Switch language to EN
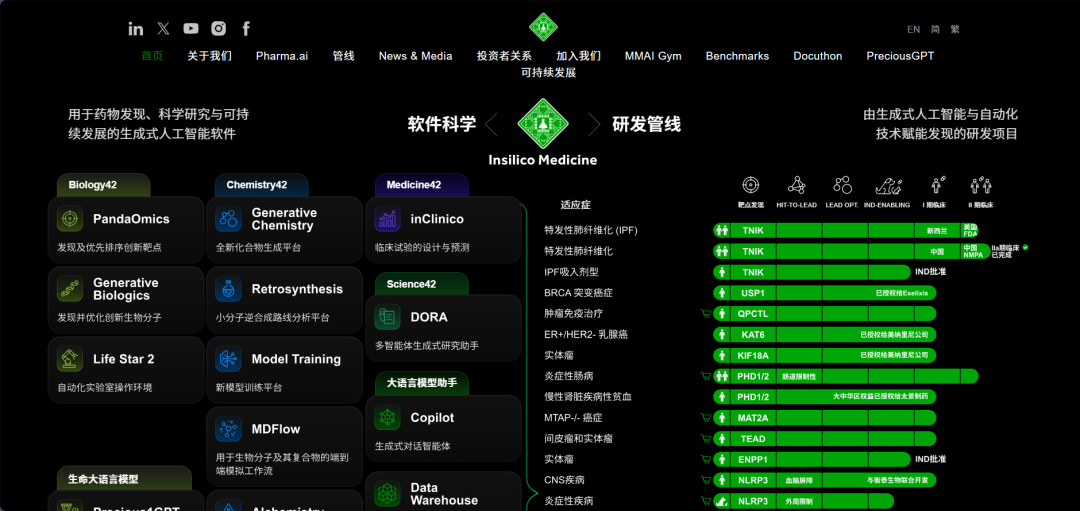The height and width of the screenshot is (511, 1080). 913,29
